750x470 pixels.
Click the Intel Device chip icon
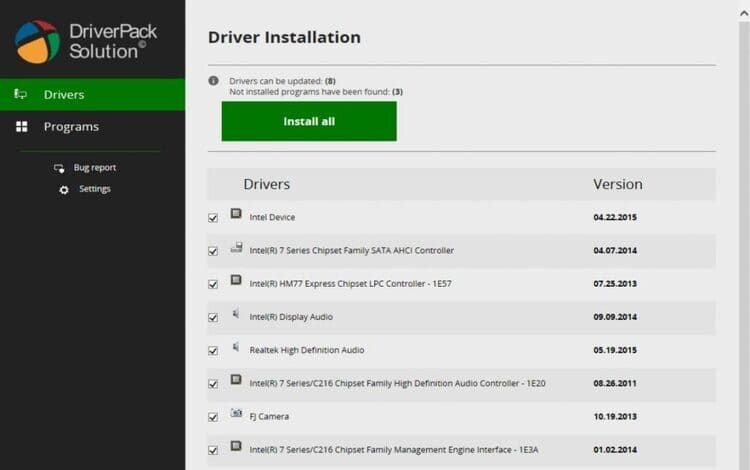click(x=236, y=214)
